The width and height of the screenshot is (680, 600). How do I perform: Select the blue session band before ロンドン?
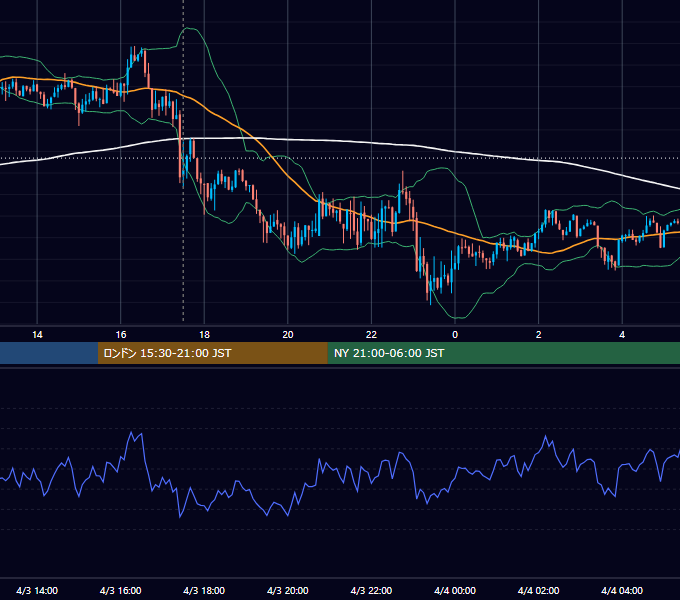(49, 353)
